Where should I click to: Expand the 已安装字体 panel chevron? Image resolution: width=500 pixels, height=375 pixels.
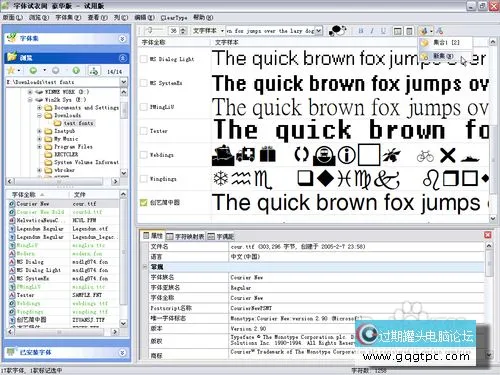click(x=122, y=352)
